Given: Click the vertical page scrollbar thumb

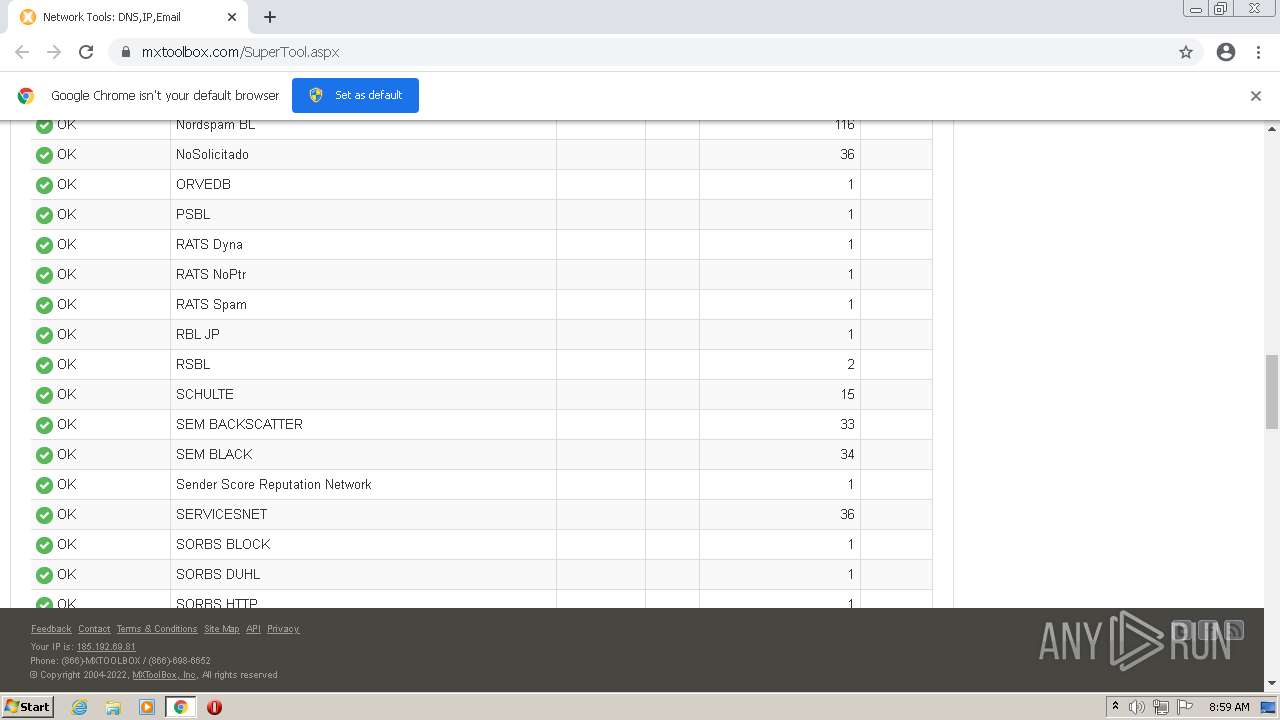Looking at the screenshot, I should coord(1272,391).
